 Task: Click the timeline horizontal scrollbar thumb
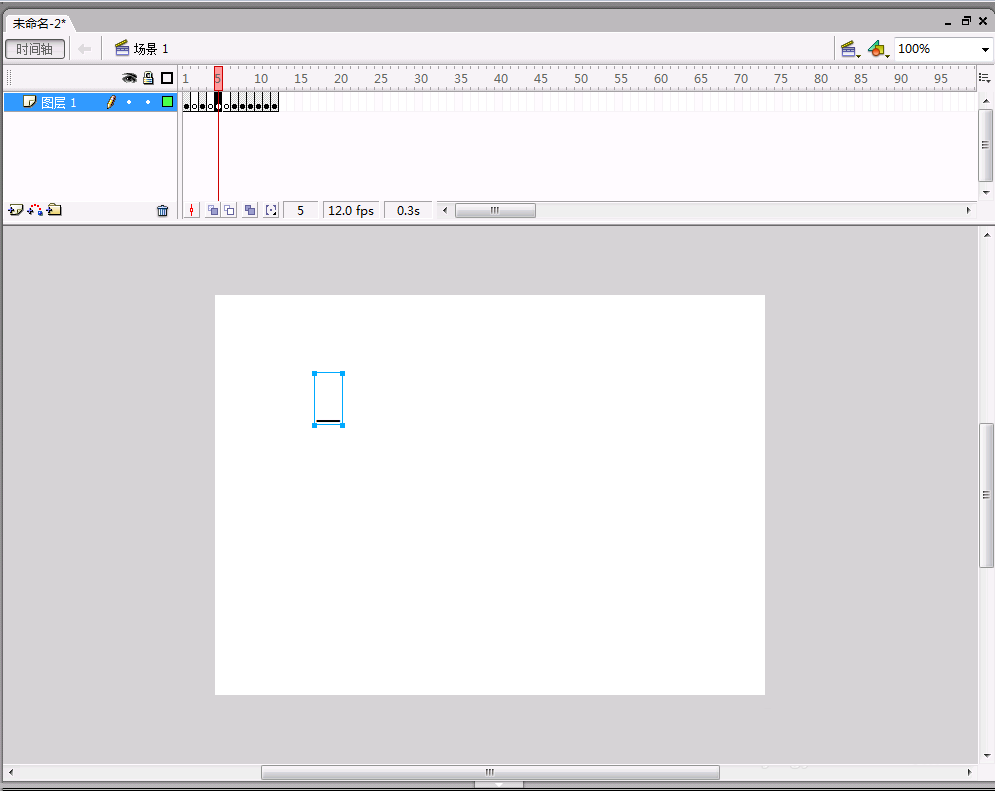(x=495, y=211)
